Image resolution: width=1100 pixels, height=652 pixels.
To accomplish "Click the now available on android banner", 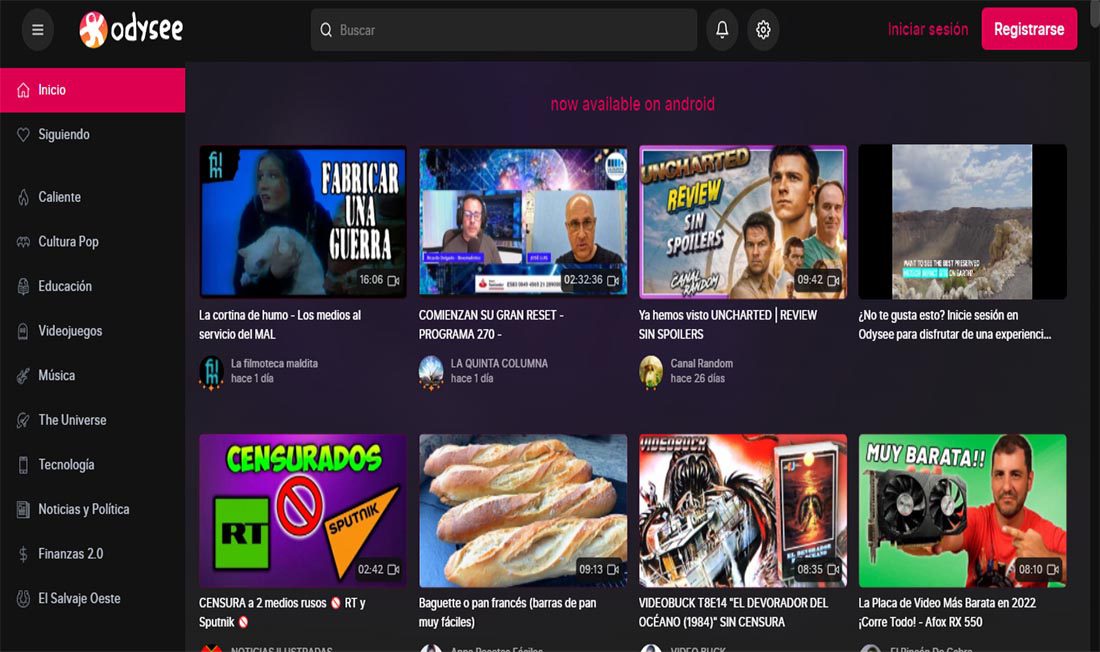I will point(633,104).
